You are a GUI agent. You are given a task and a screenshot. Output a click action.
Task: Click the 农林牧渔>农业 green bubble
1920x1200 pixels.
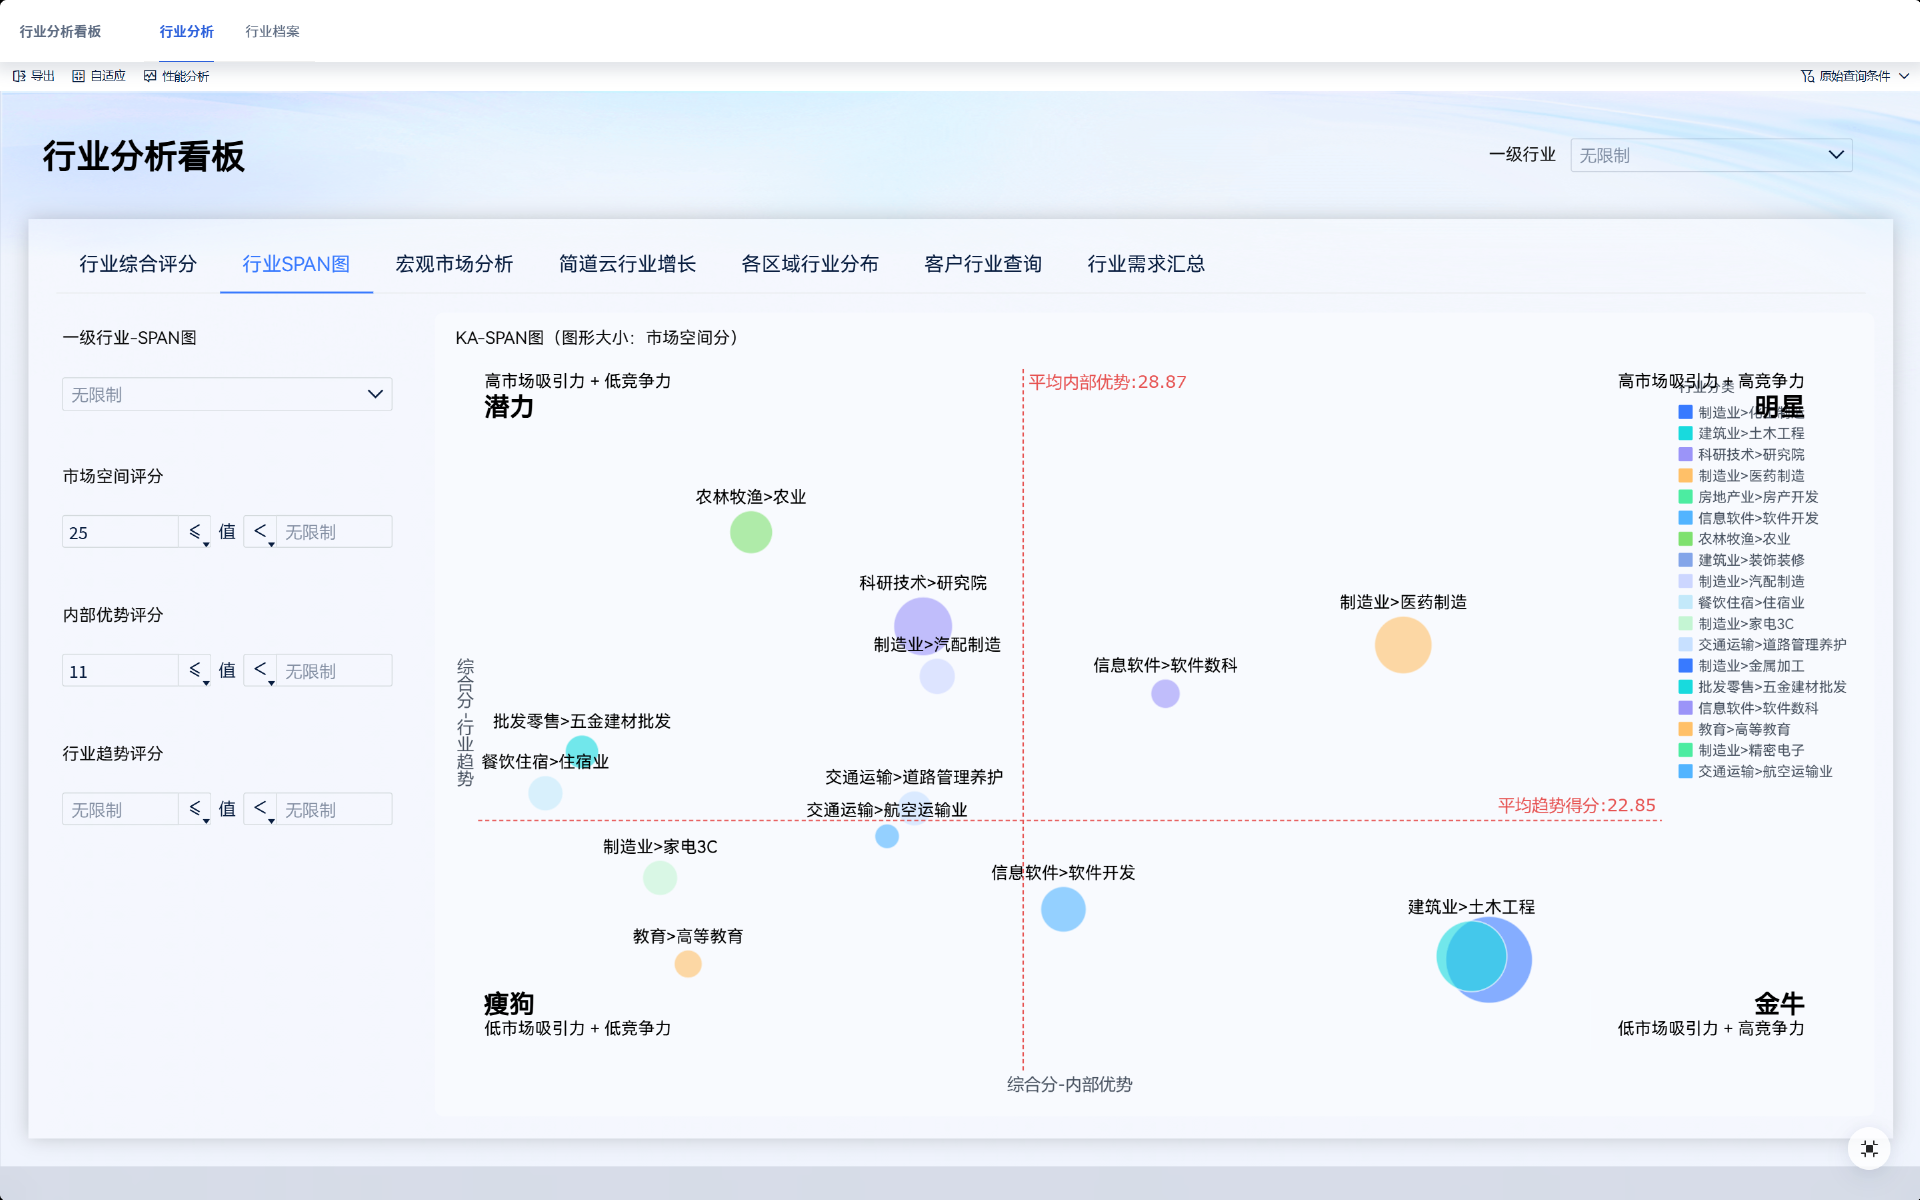pyautogui.click(x=750, y=532)
